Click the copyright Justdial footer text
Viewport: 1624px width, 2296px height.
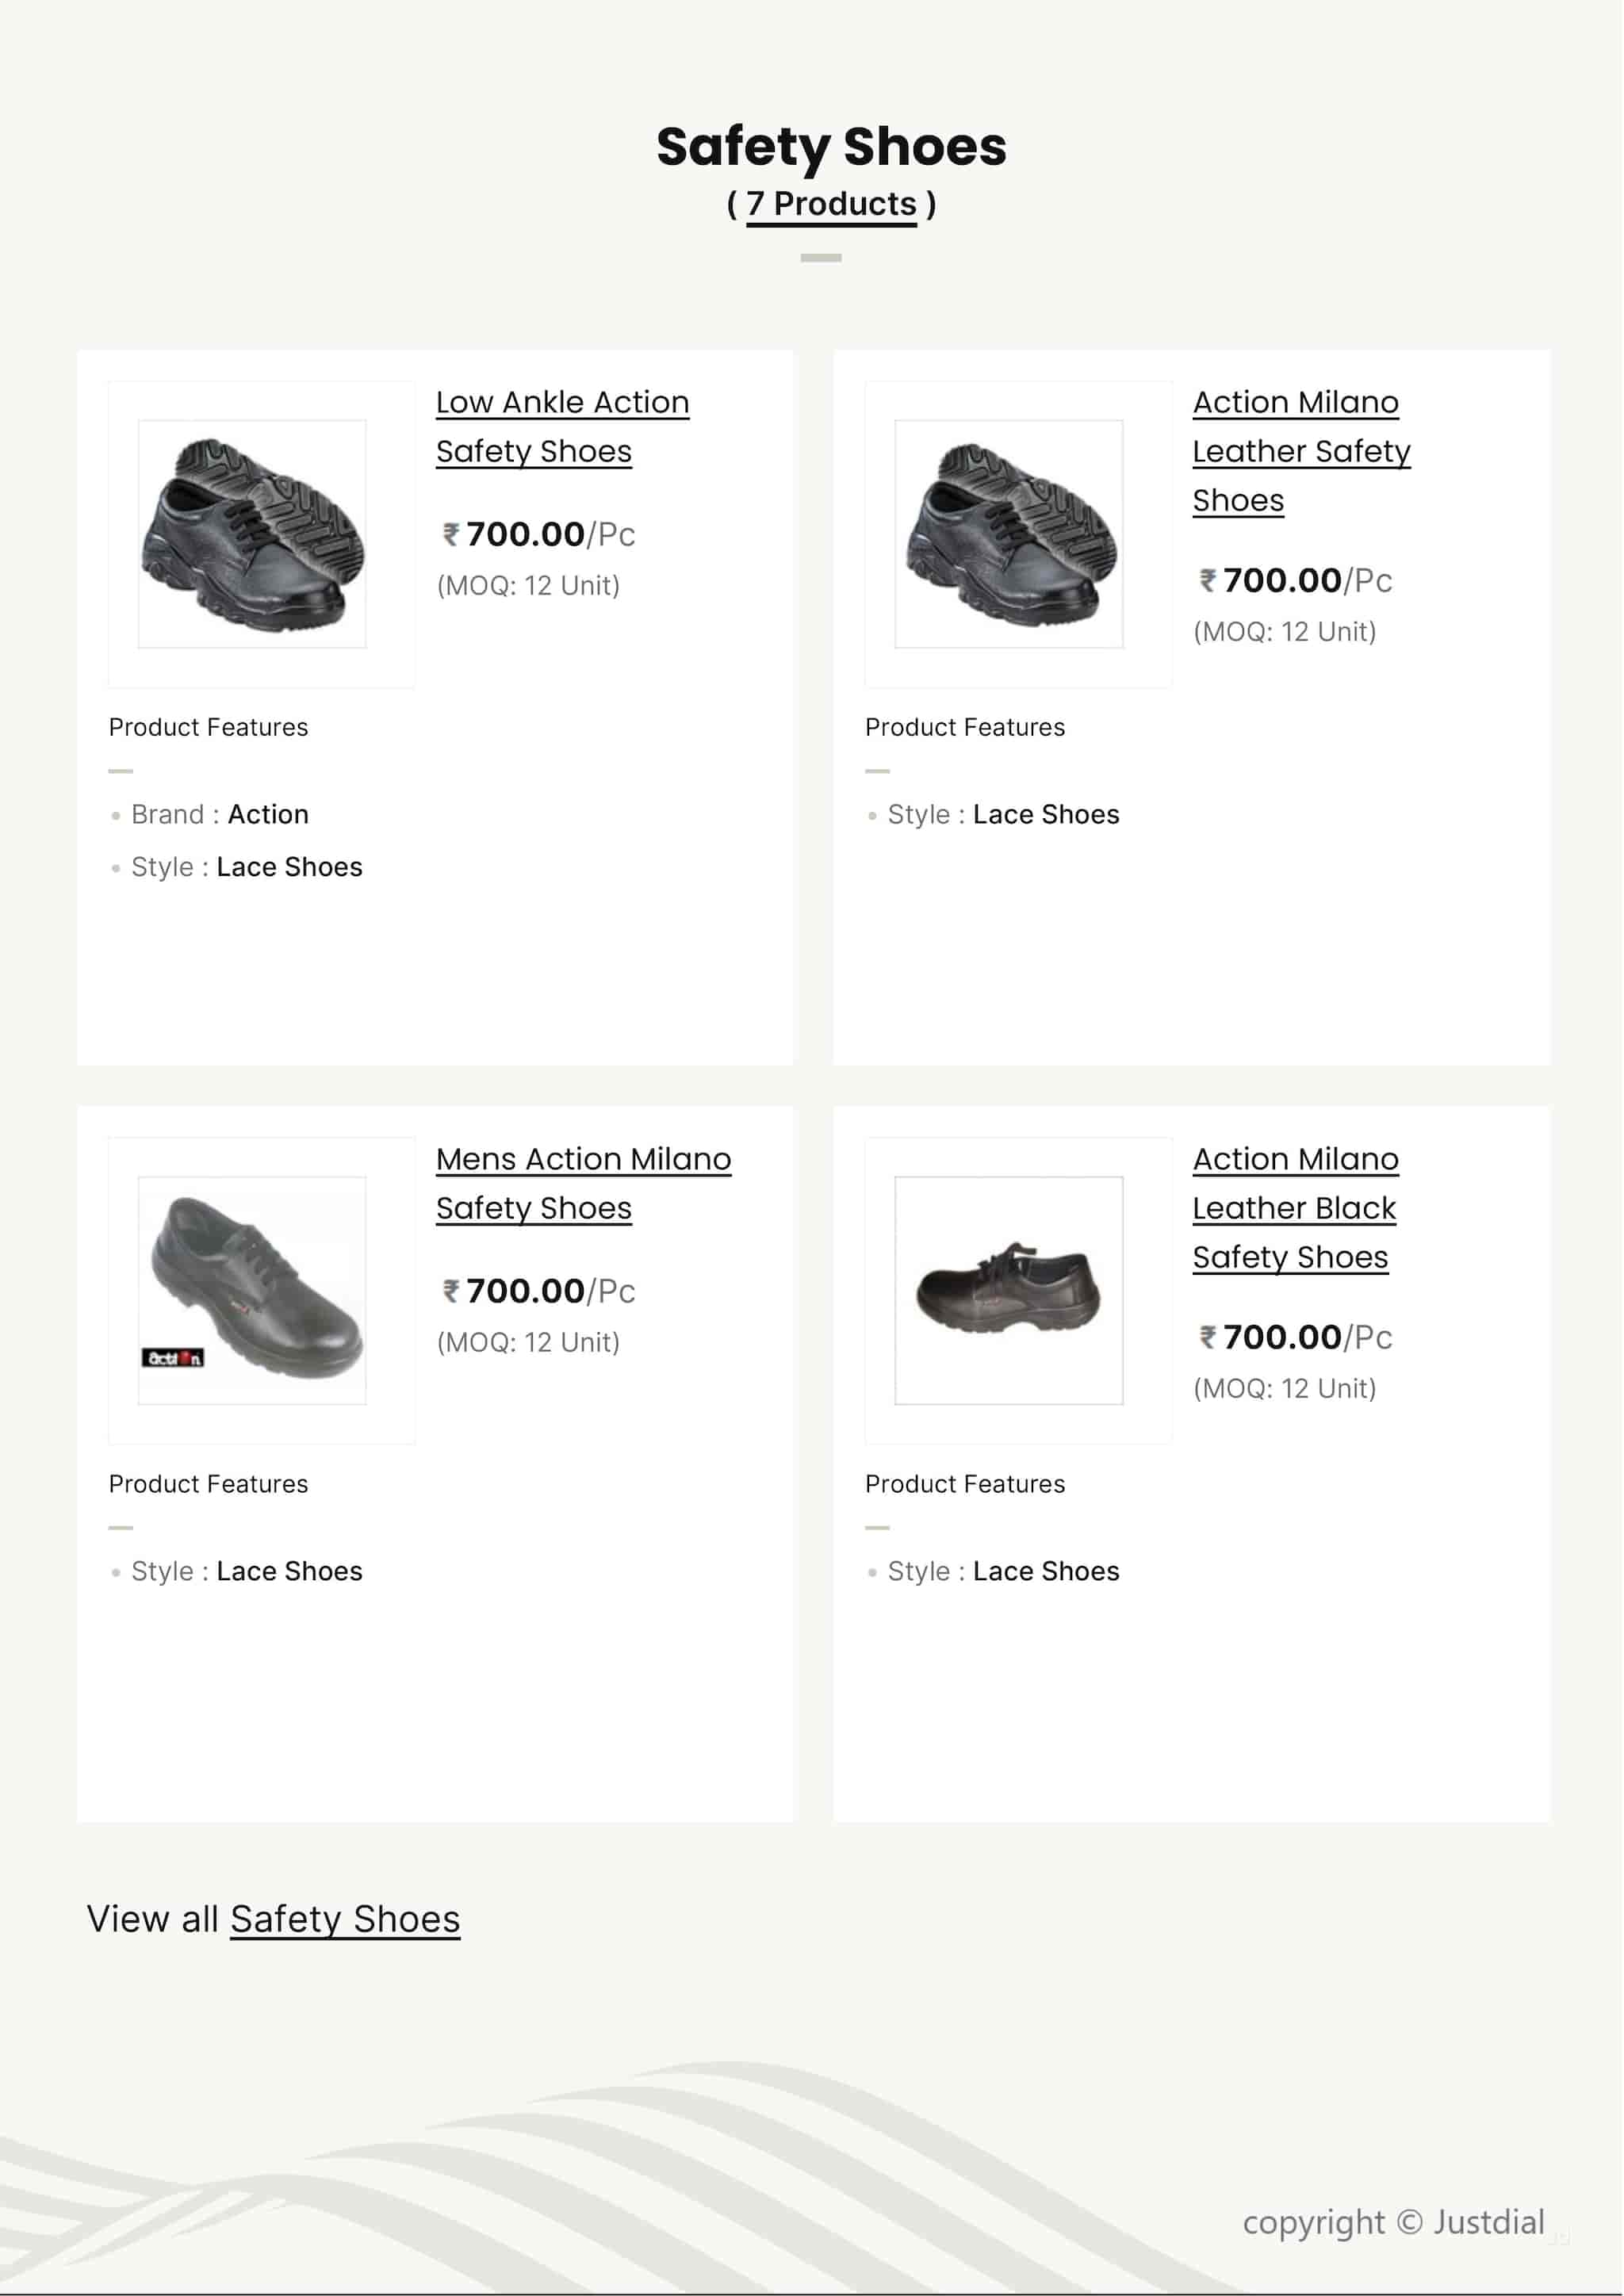pos(1393,2222)
